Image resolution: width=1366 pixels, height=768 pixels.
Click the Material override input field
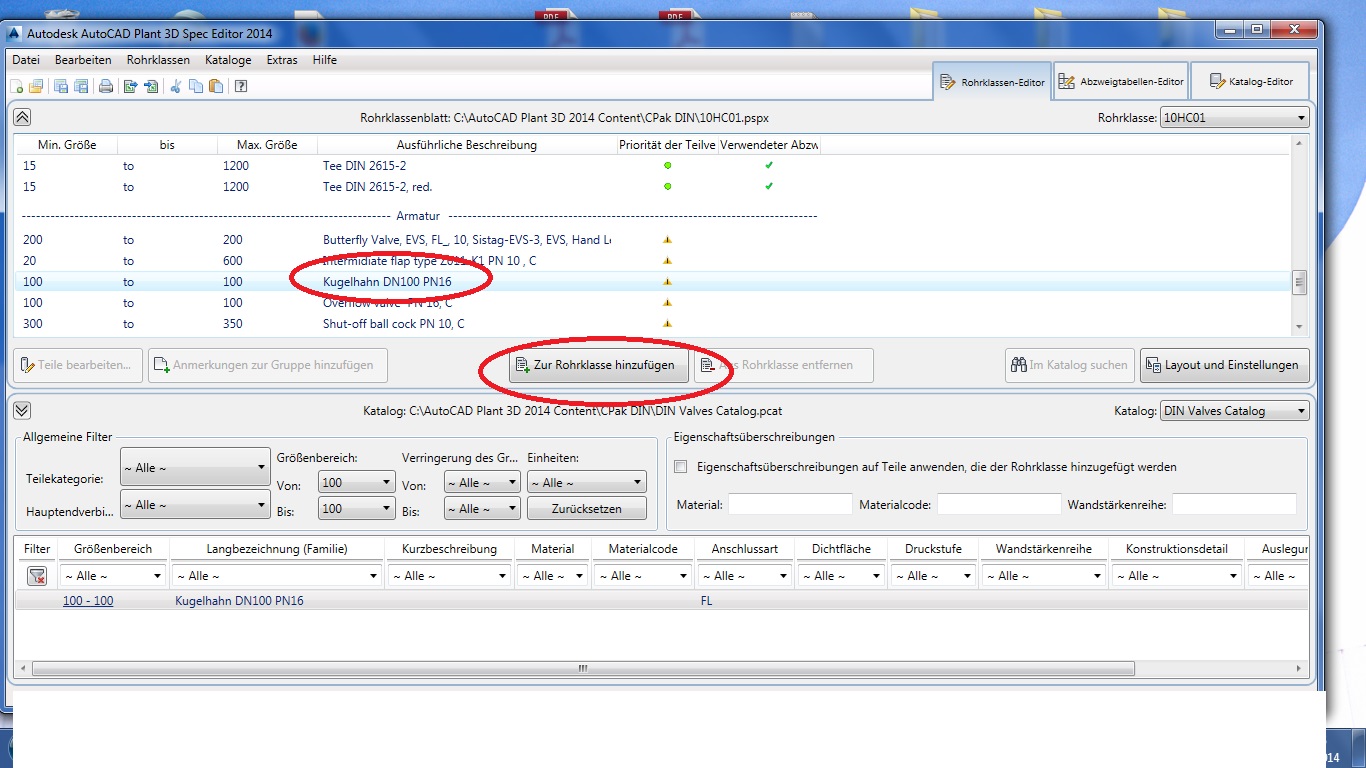790,505
